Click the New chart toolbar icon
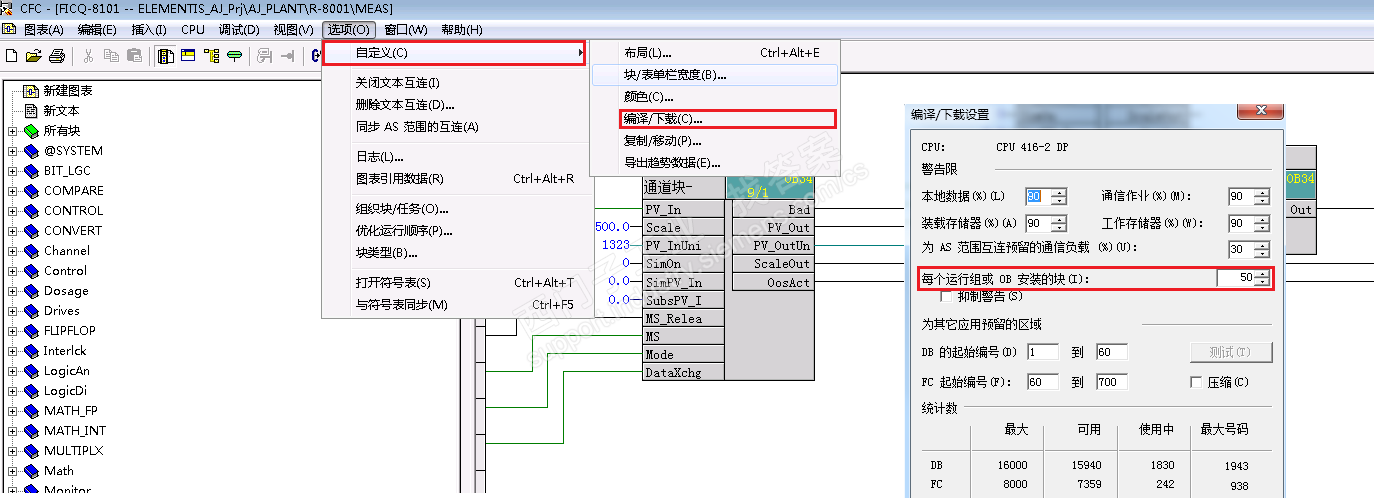This screenshot has height=498, width=1374. (x=13, y=56)
